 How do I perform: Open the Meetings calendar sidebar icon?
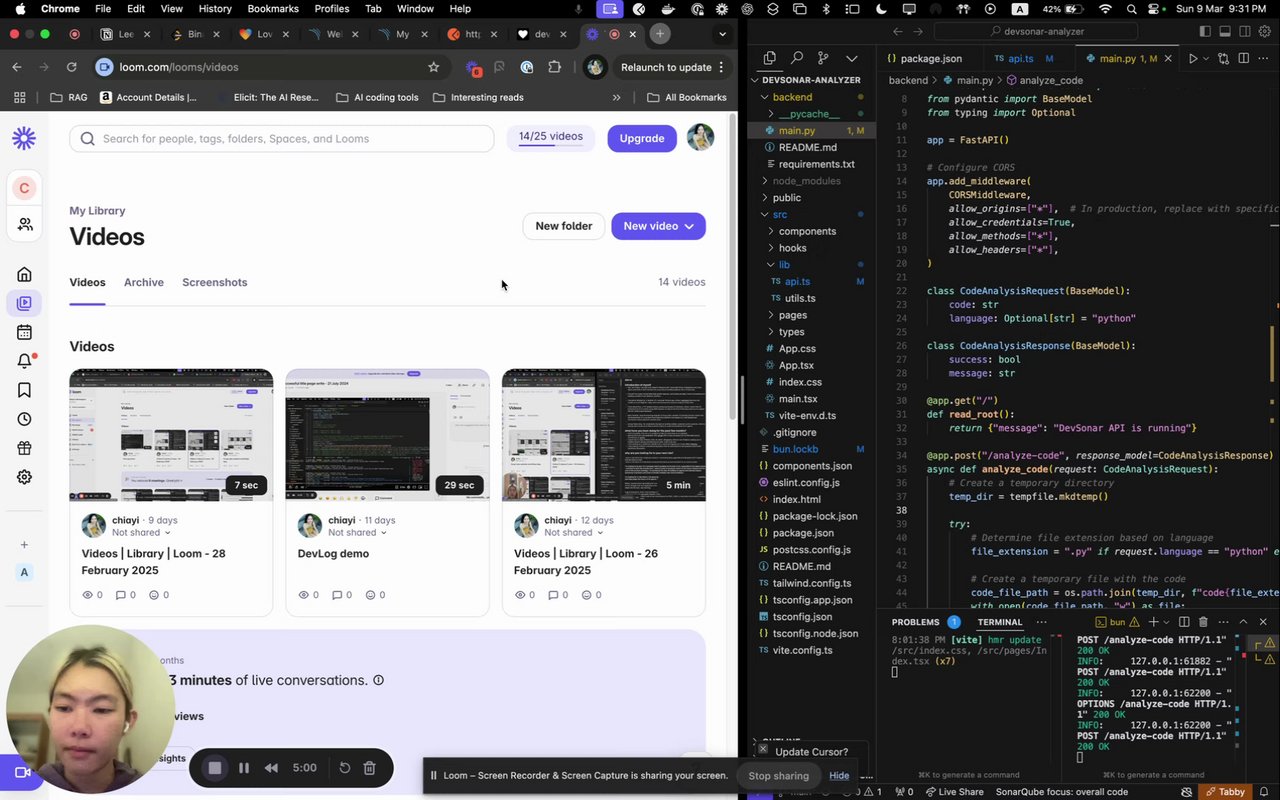25,332
